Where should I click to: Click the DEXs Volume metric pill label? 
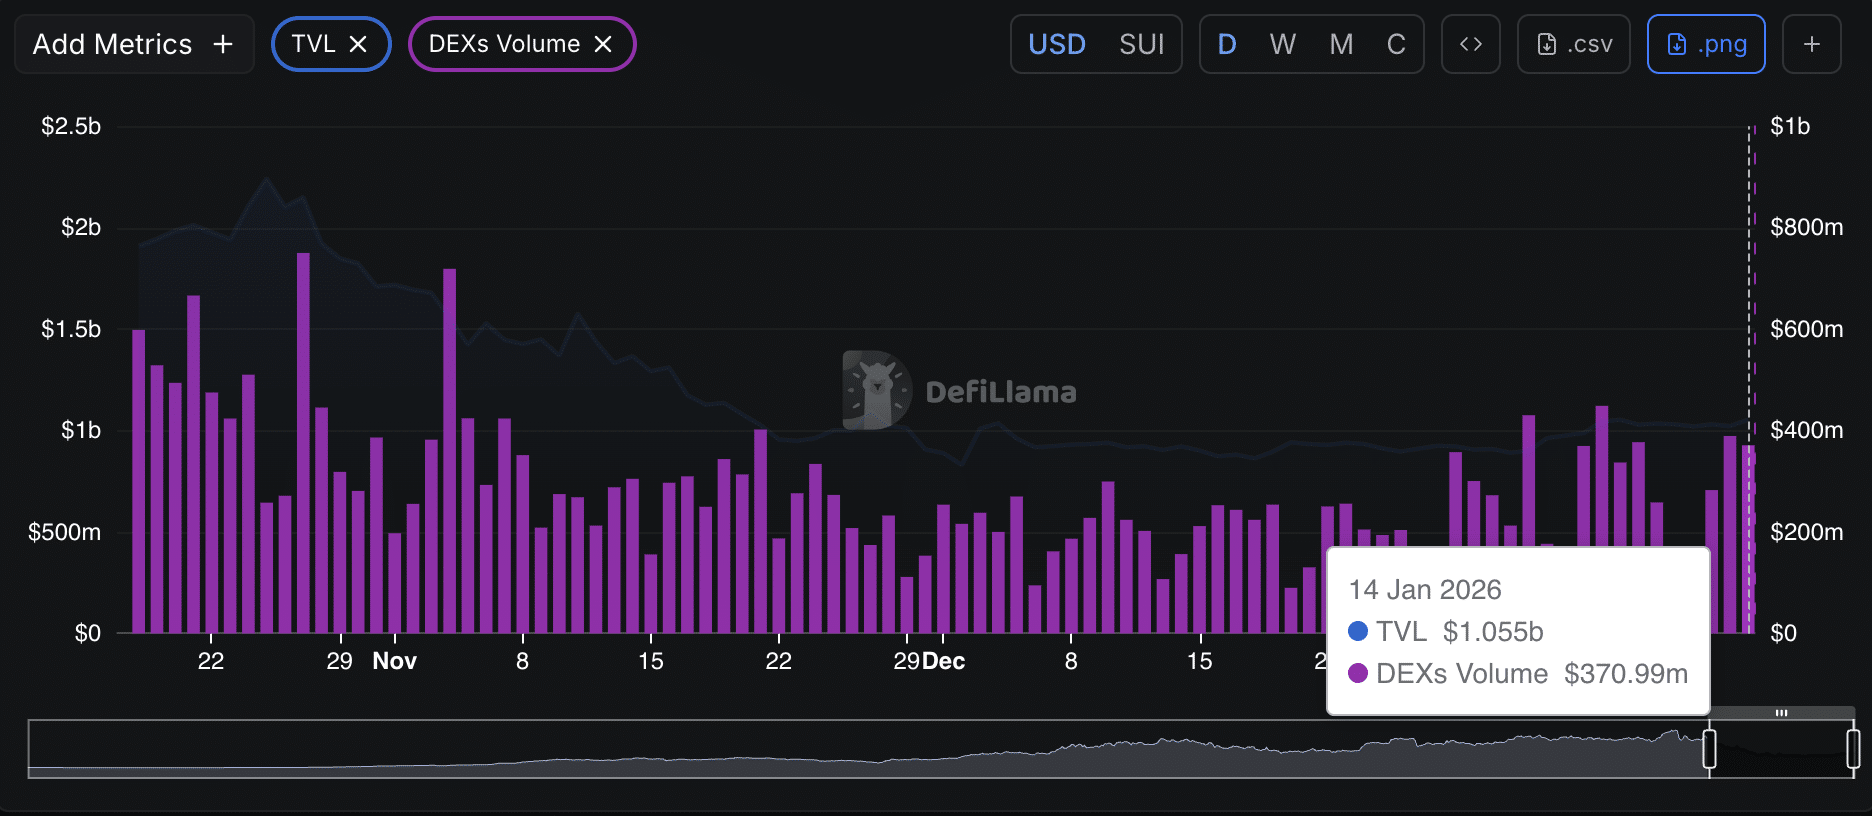[504, 44]
